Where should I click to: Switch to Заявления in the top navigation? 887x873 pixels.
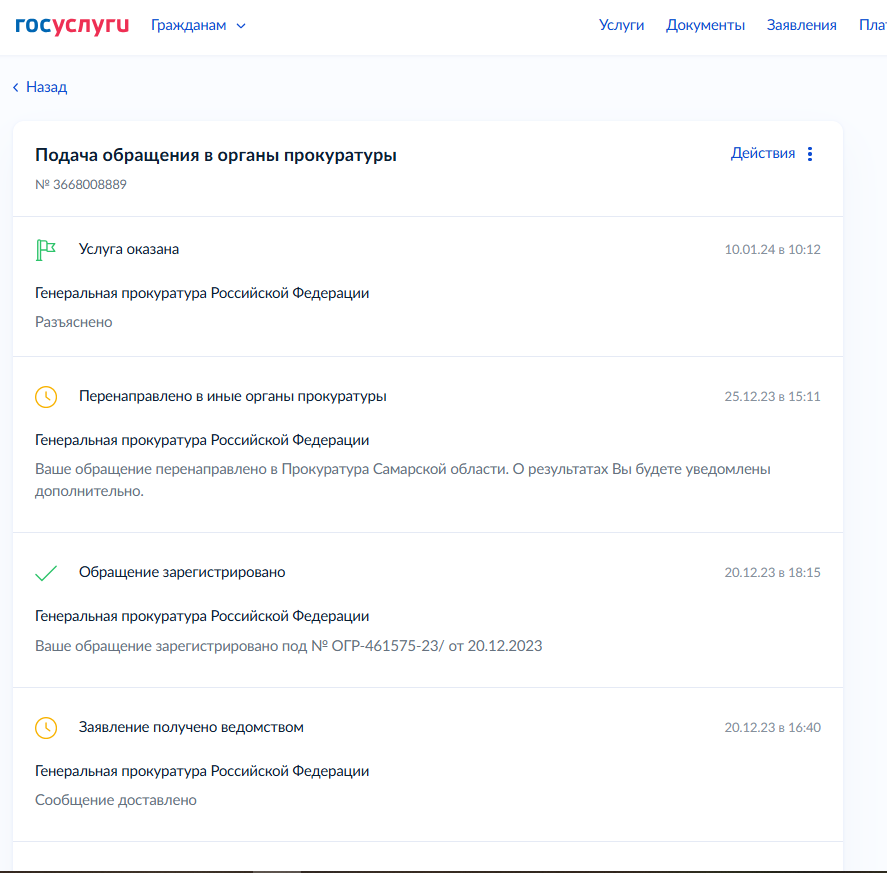[x=801, y=25]
